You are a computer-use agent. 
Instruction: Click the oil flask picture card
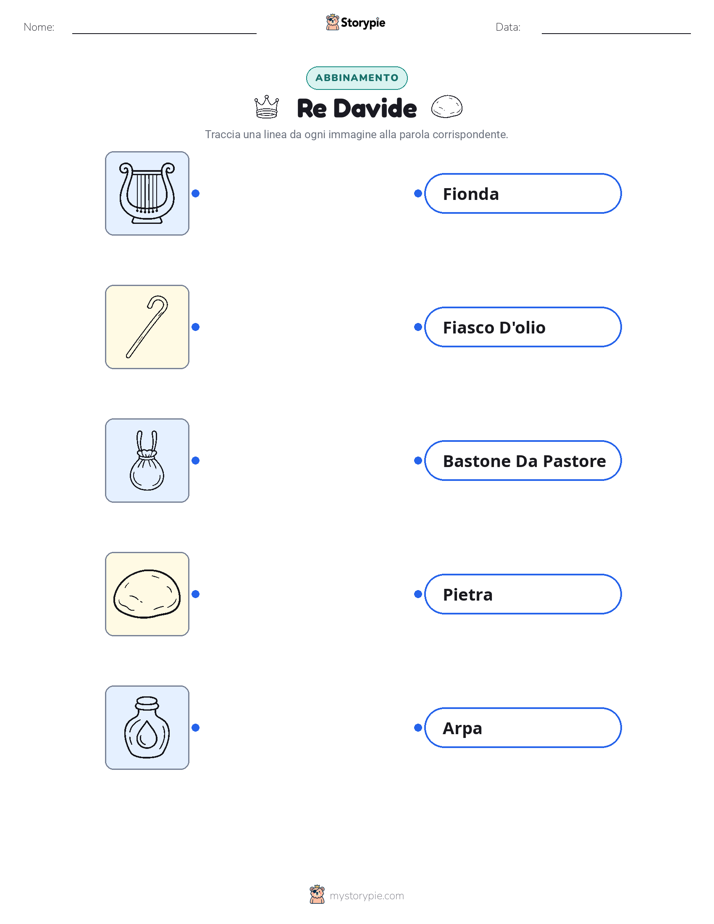[x=147, y=727]
